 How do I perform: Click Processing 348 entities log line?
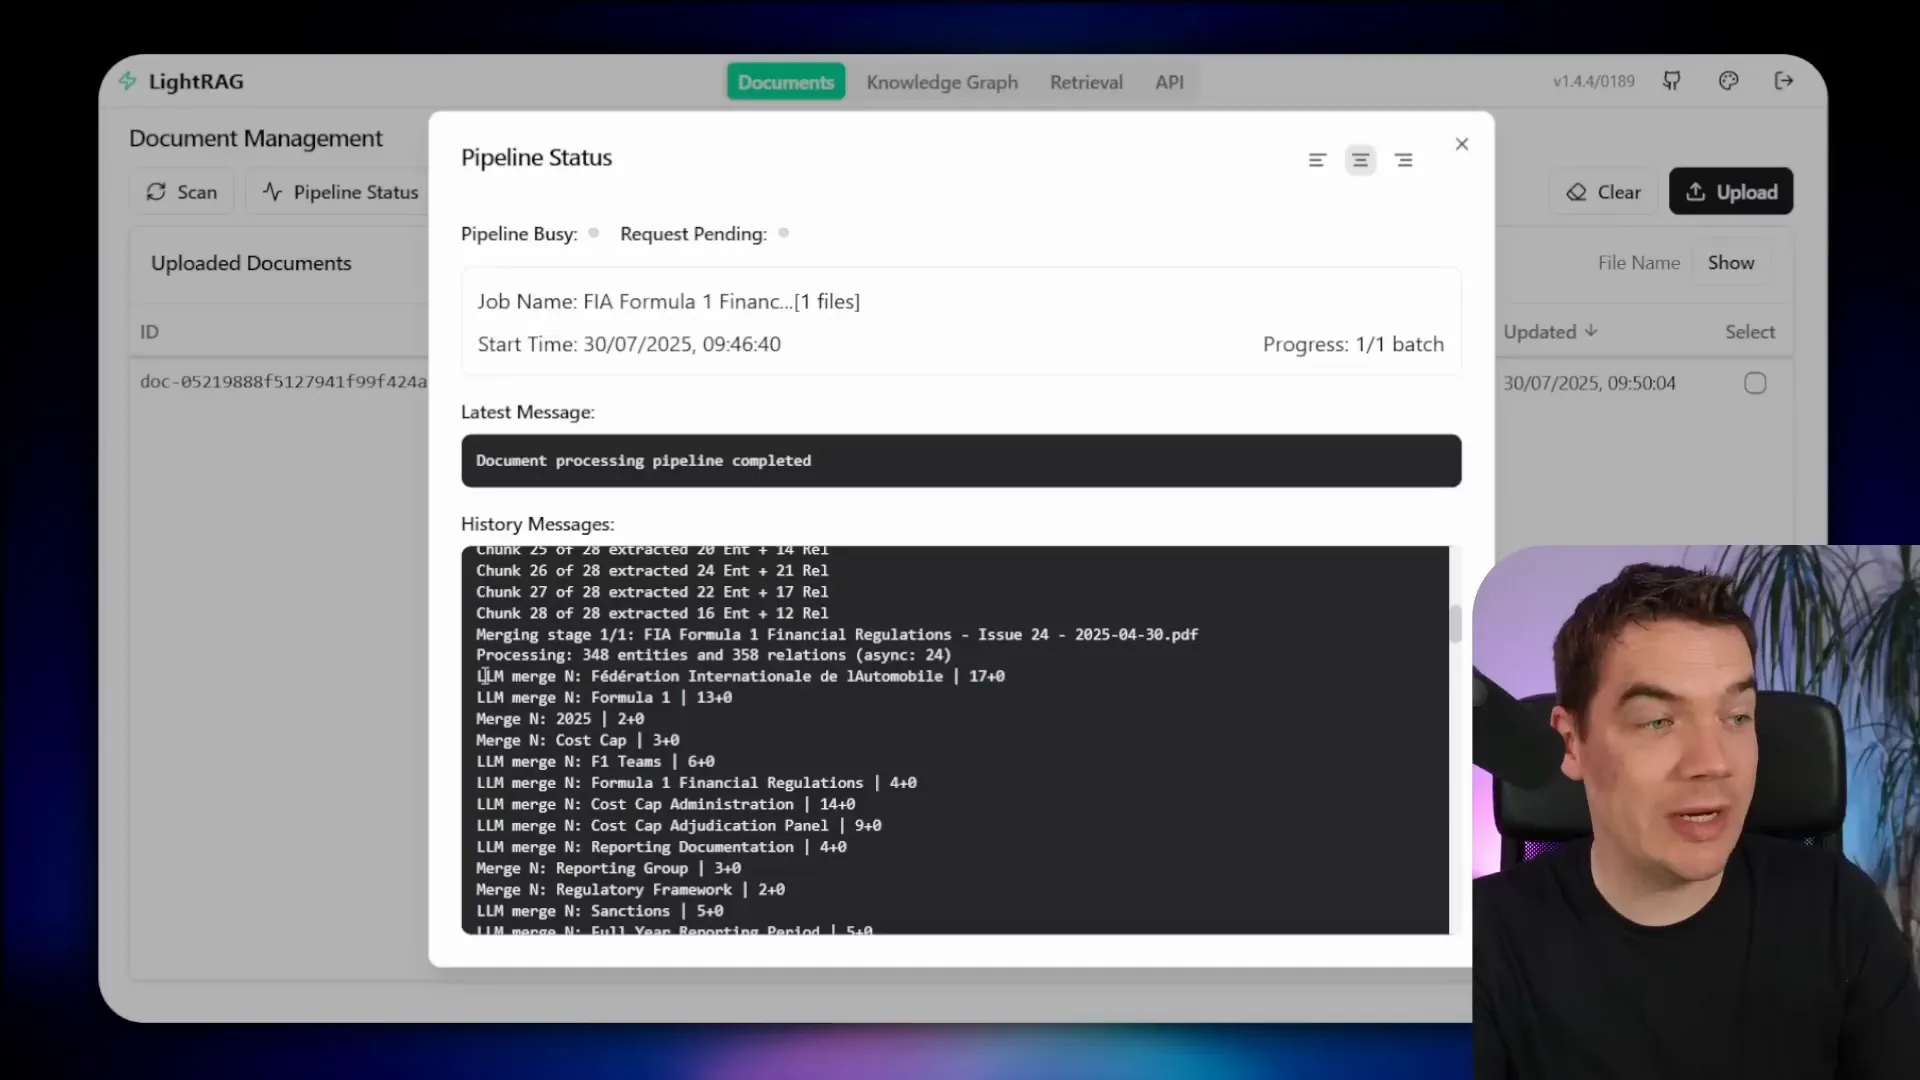[714, 655]
